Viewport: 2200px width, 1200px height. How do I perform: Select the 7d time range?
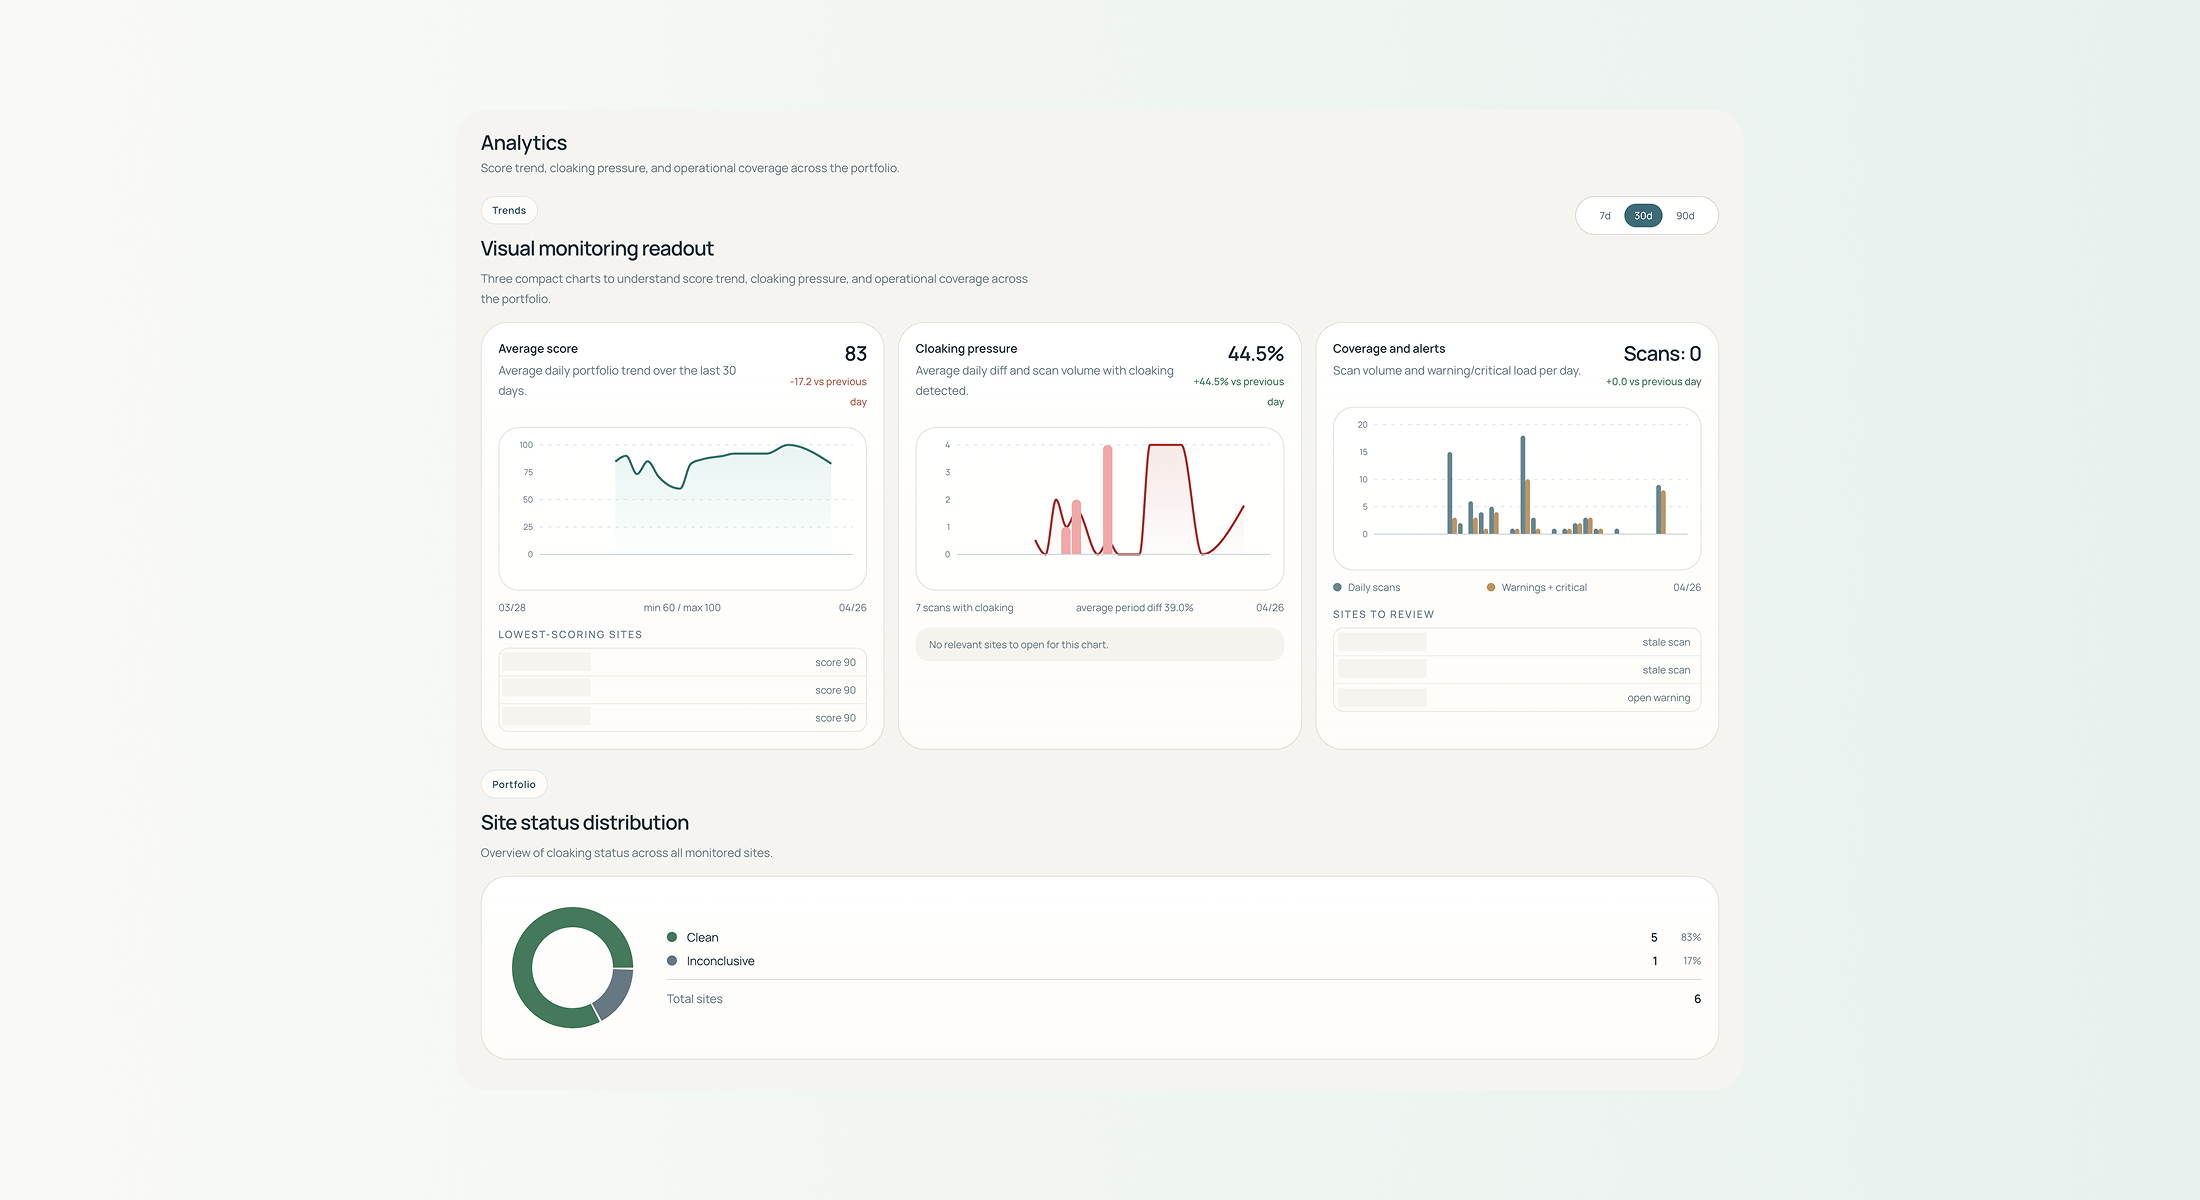click(x=1604, y=216)
